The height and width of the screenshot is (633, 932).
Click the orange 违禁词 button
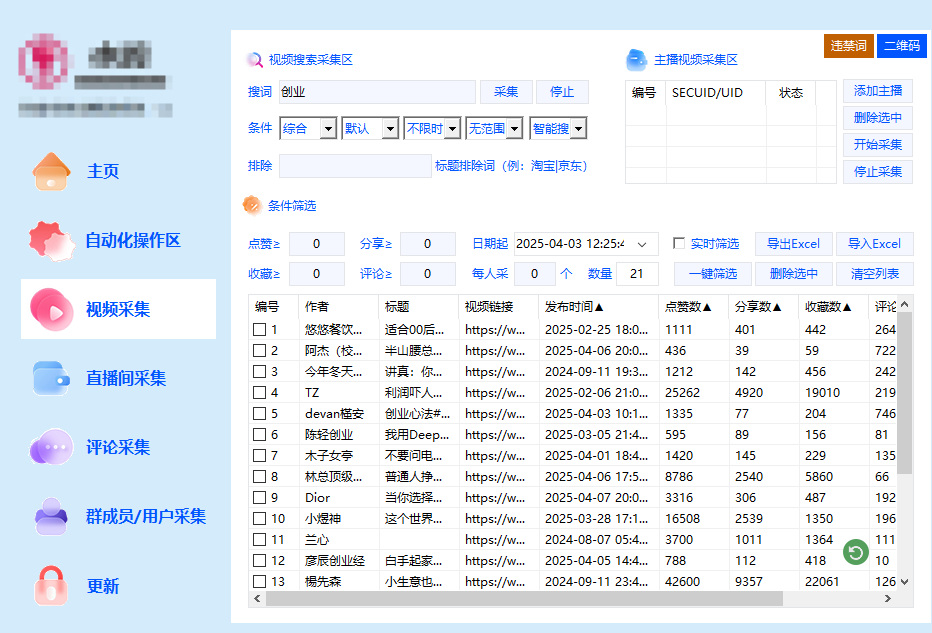coord(848,46)
